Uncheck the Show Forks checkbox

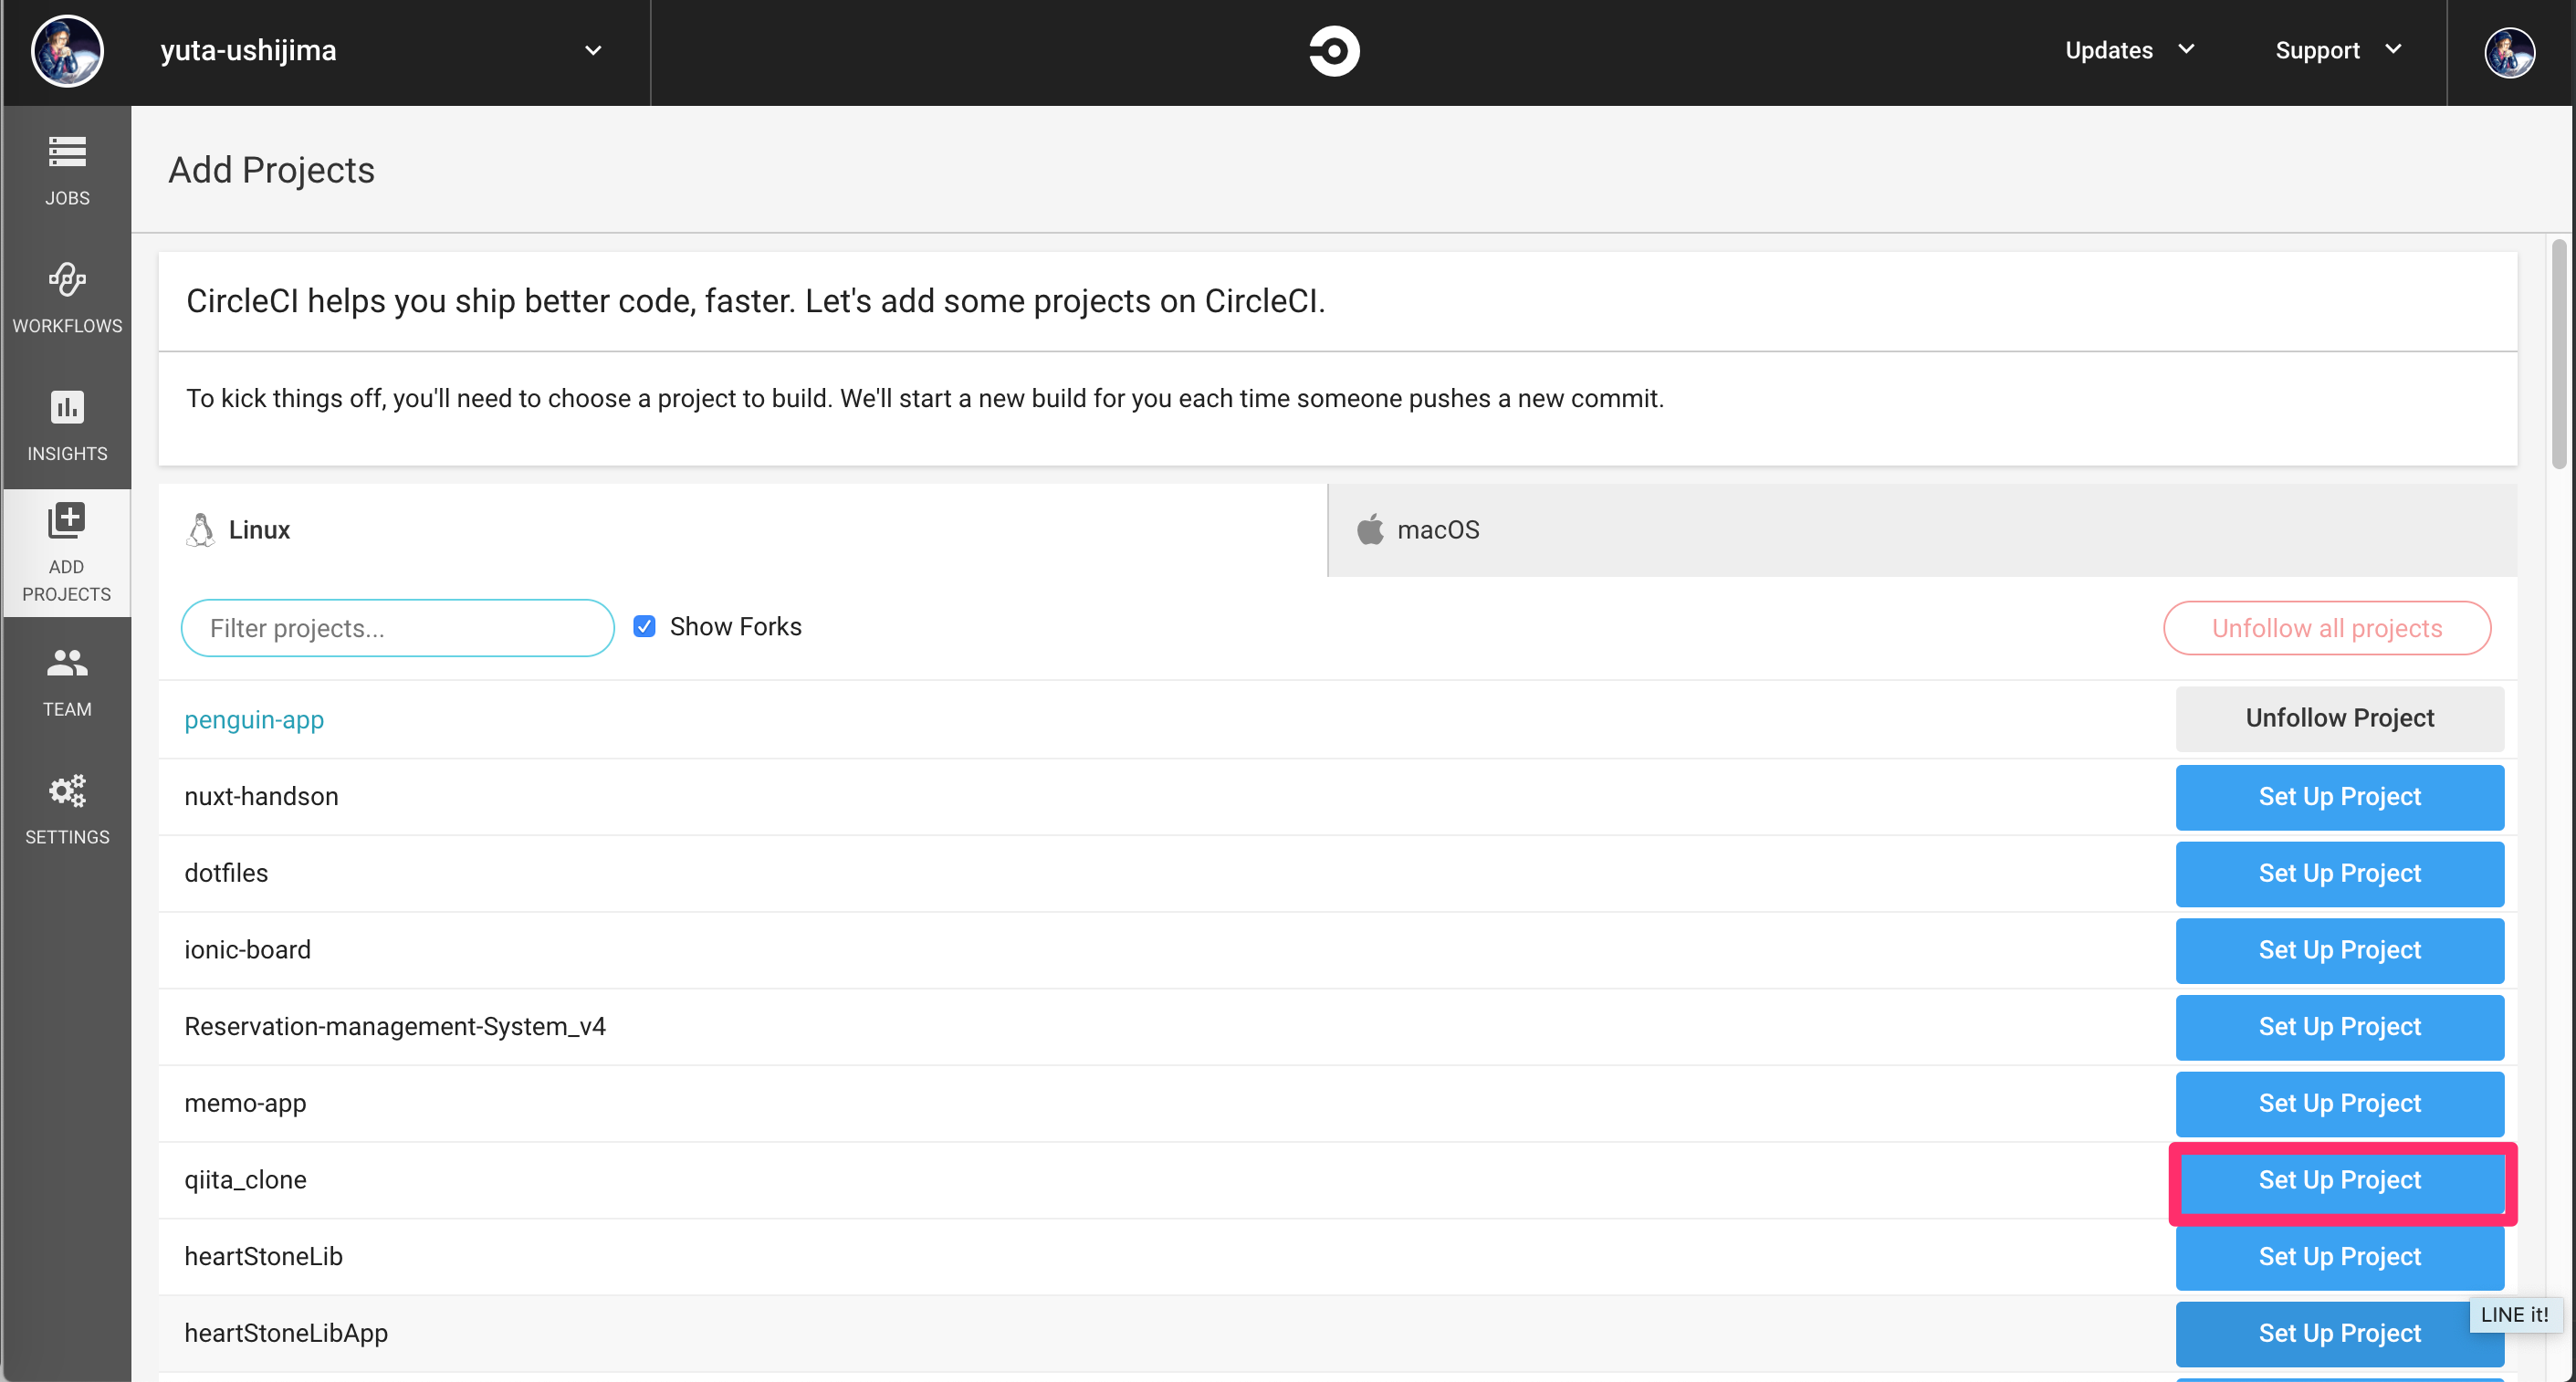645,627
